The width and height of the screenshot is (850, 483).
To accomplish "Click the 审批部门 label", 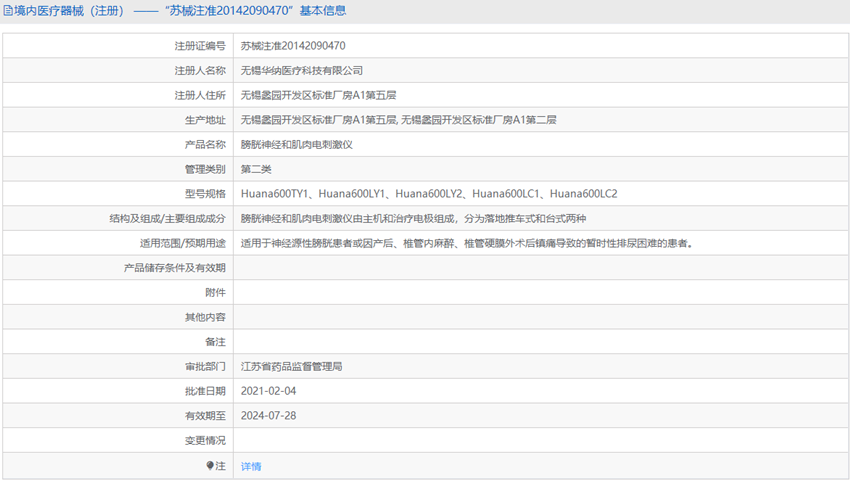I will pos(205,366).
